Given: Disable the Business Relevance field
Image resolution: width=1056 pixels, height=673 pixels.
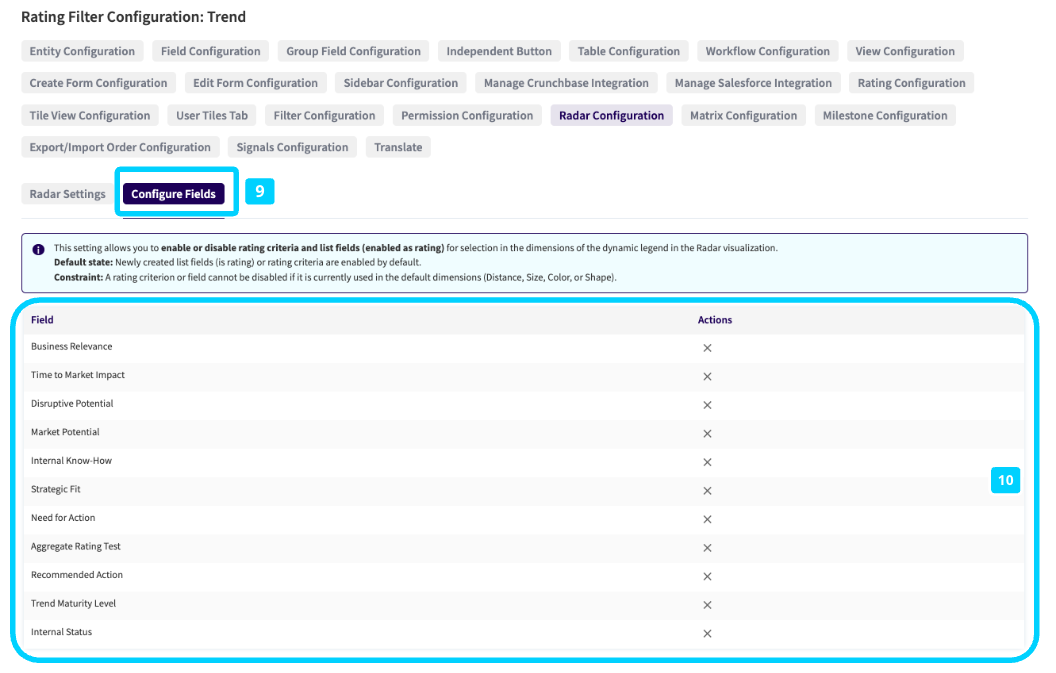Looking at the screenshot, I should pos(707,348).
